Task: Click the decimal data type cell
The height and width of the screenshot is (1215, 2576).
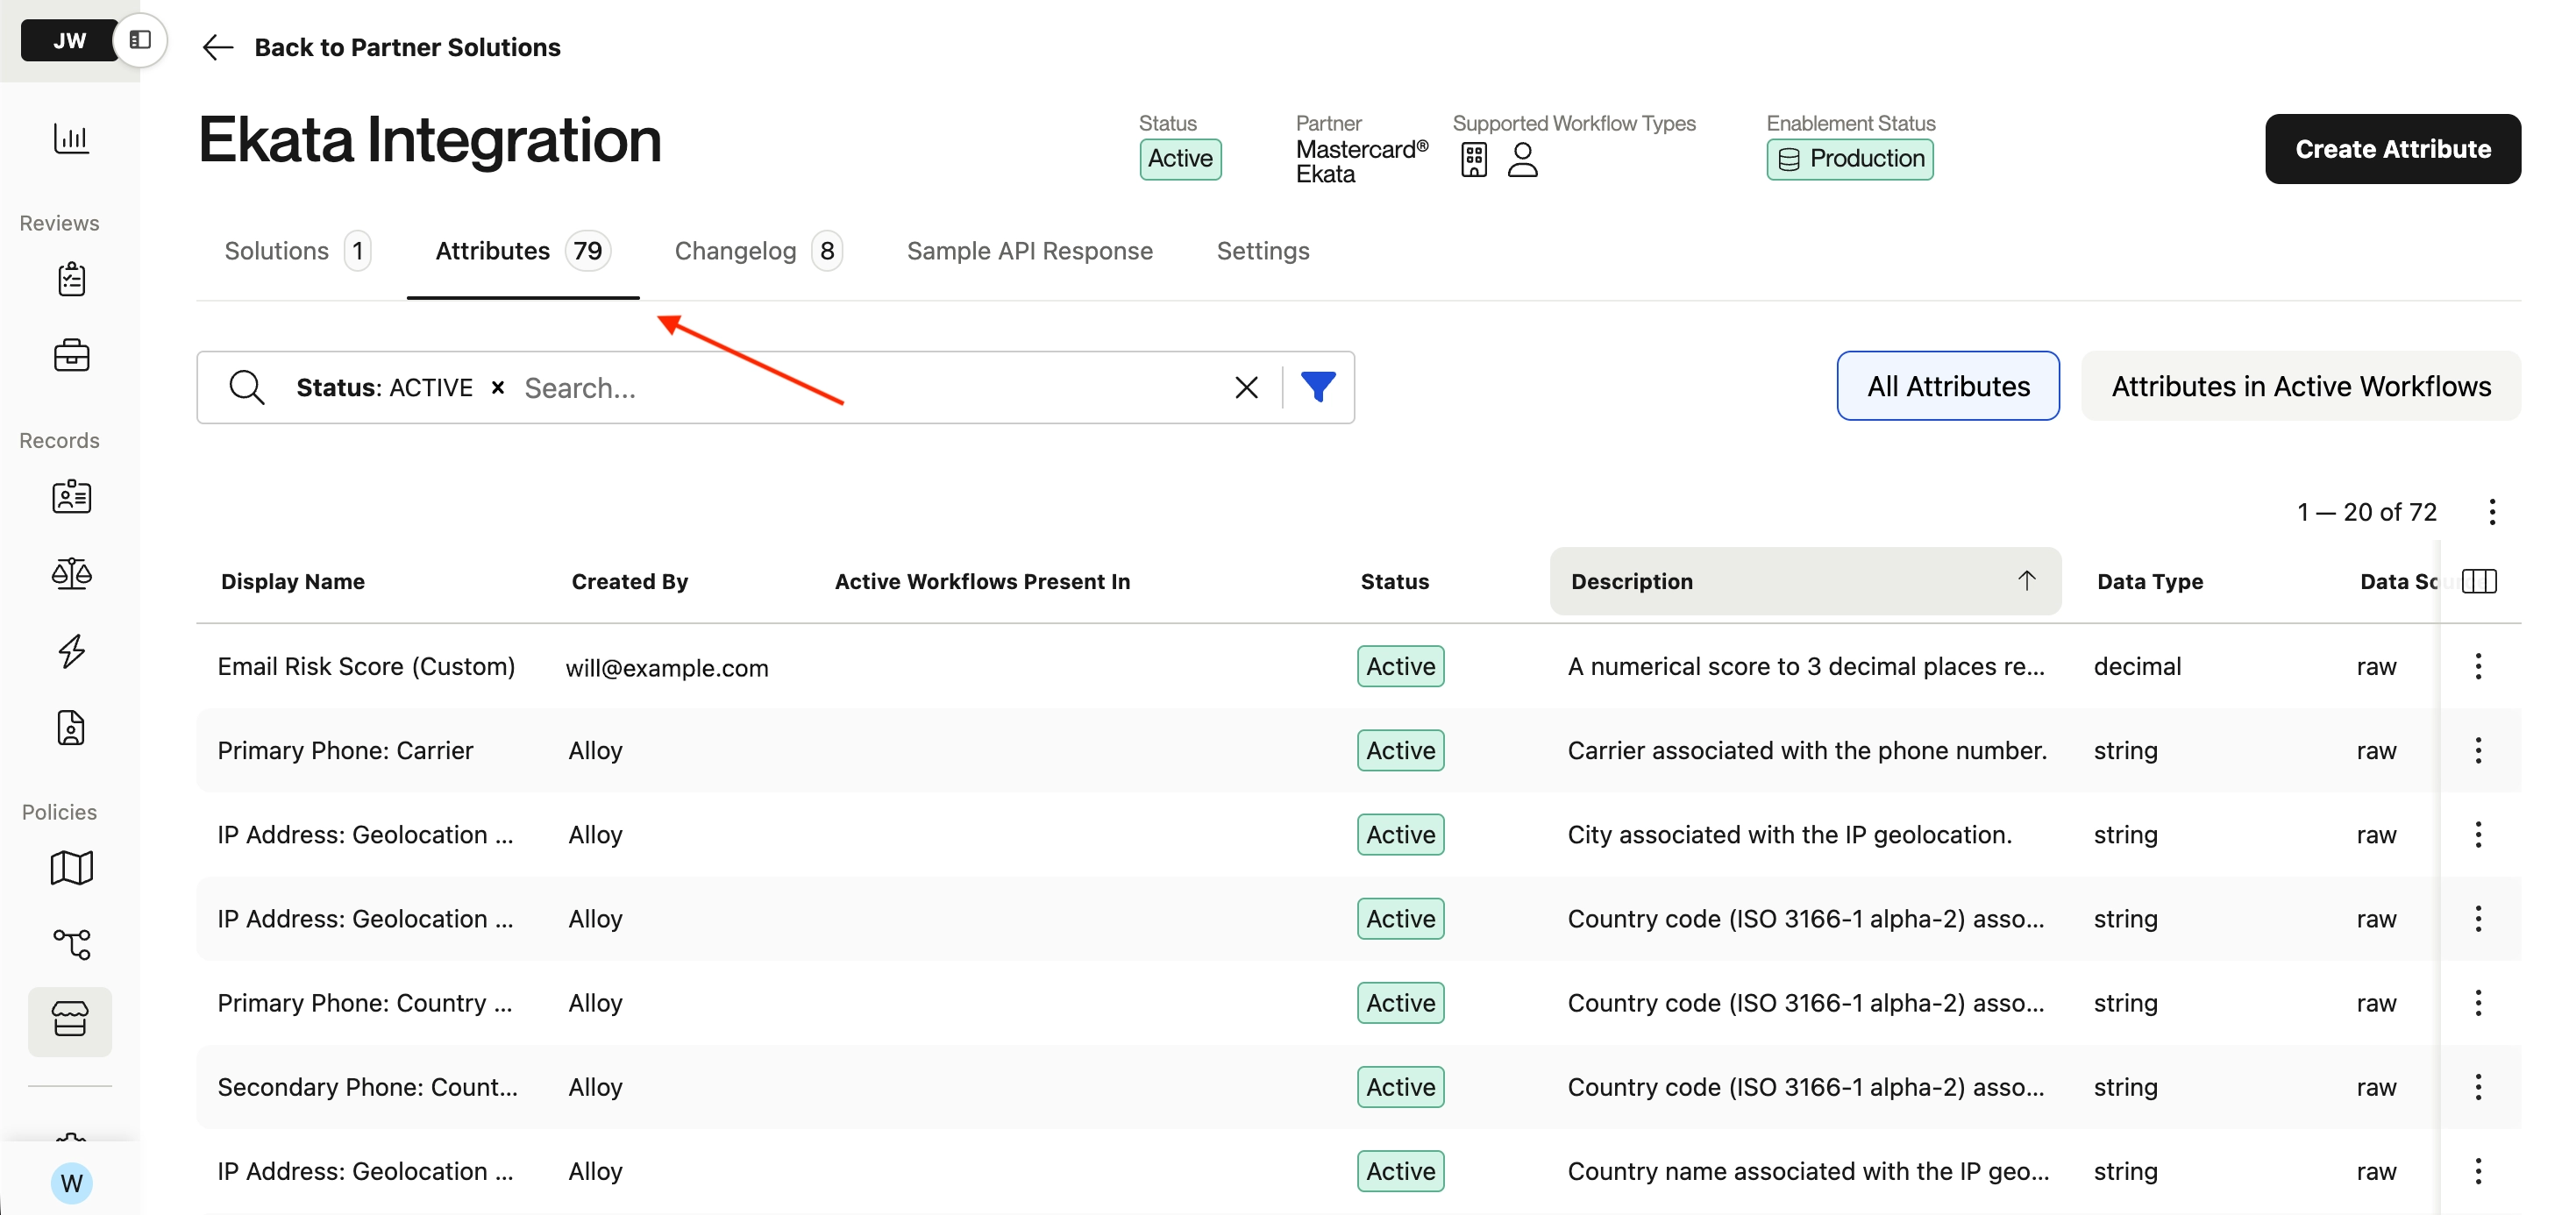Action: 2137,666
